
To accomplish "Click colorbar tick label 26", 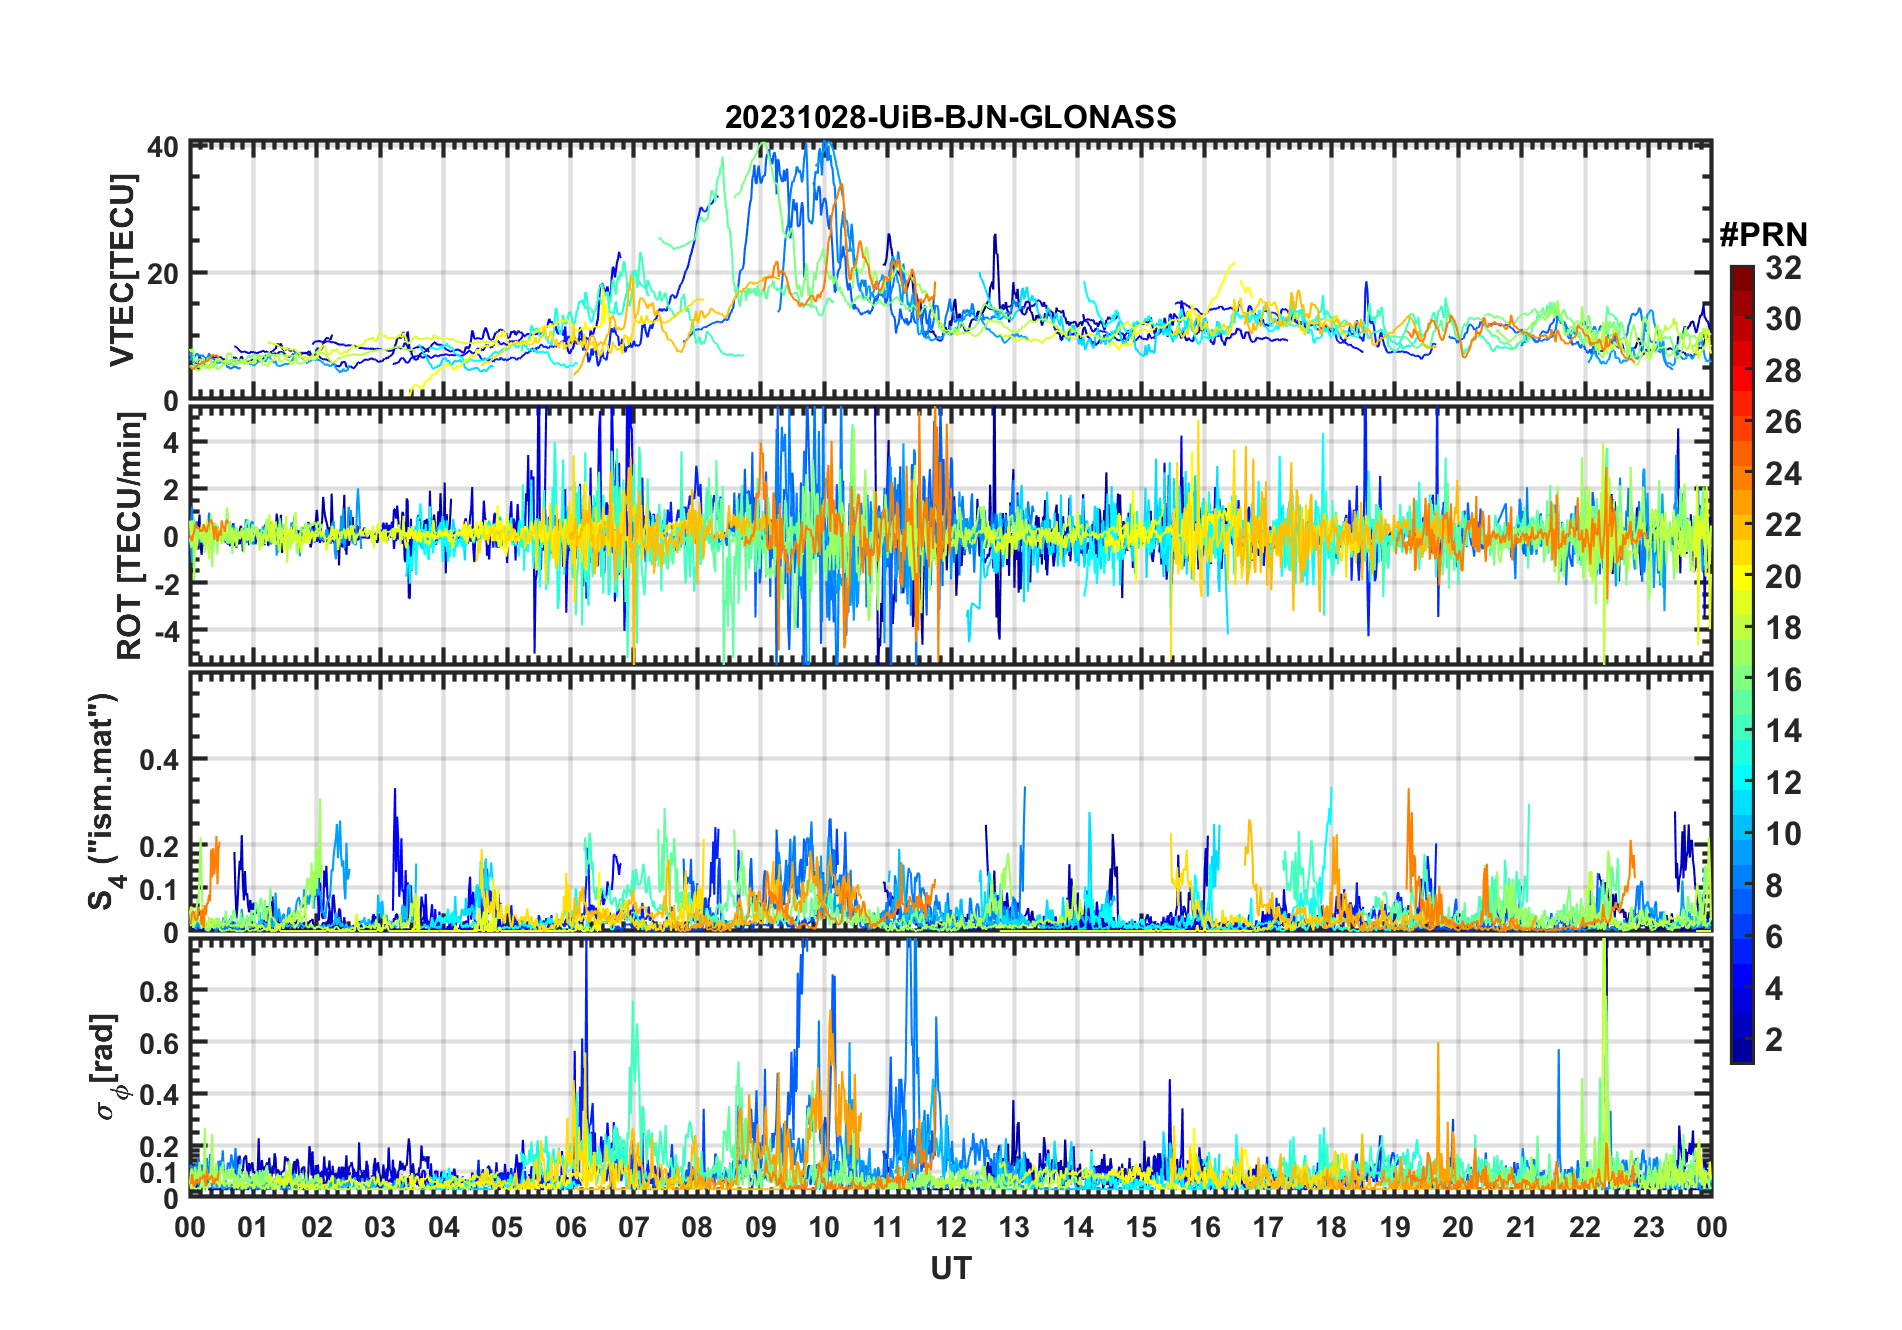I will (1783, 422).
